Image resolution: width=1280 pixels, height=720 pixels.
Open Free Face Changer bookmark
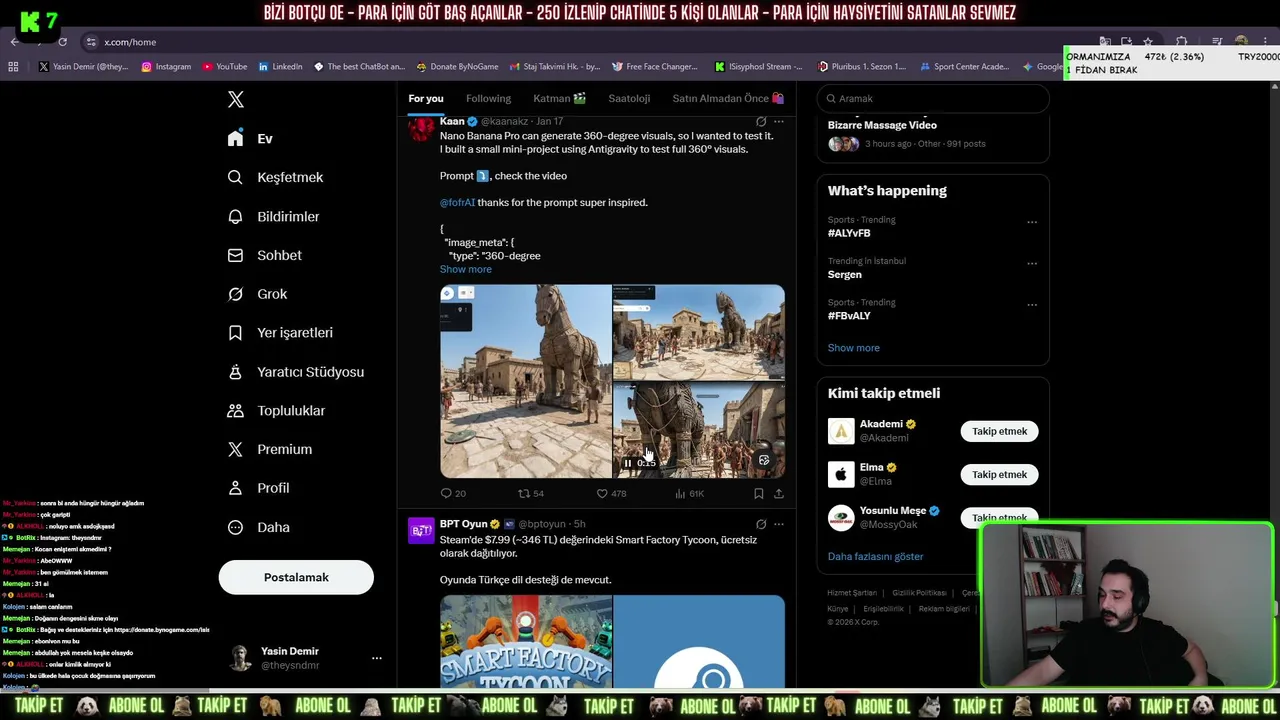(654, 67)
